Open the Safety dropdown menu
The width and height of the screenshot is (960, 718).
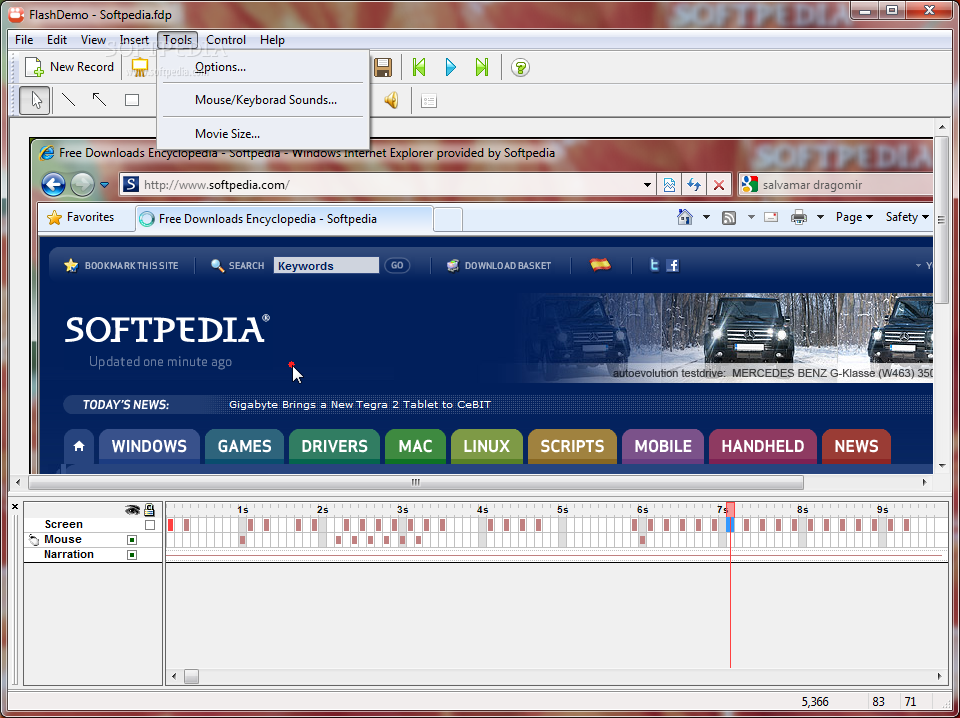(x=908, y=217)
